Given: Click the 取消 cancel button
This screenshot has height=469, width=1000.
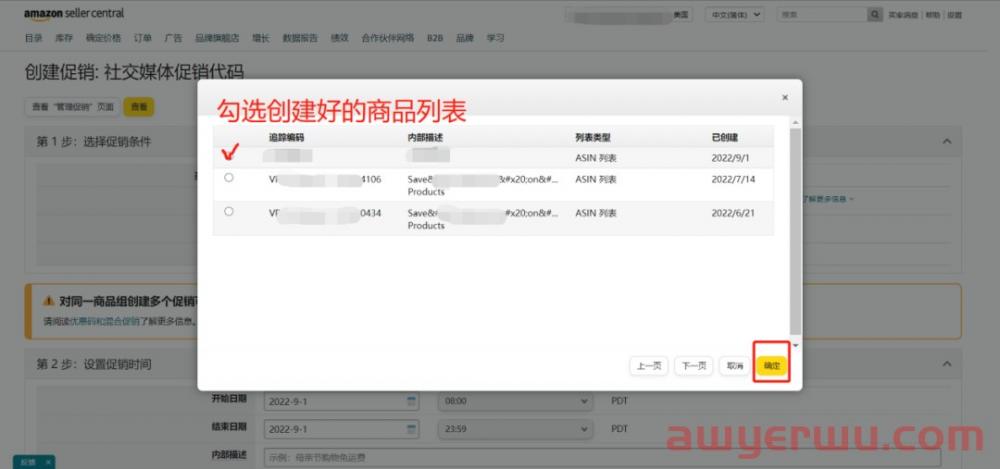Looking at the screenshot, I should click(x=735, y=366).
